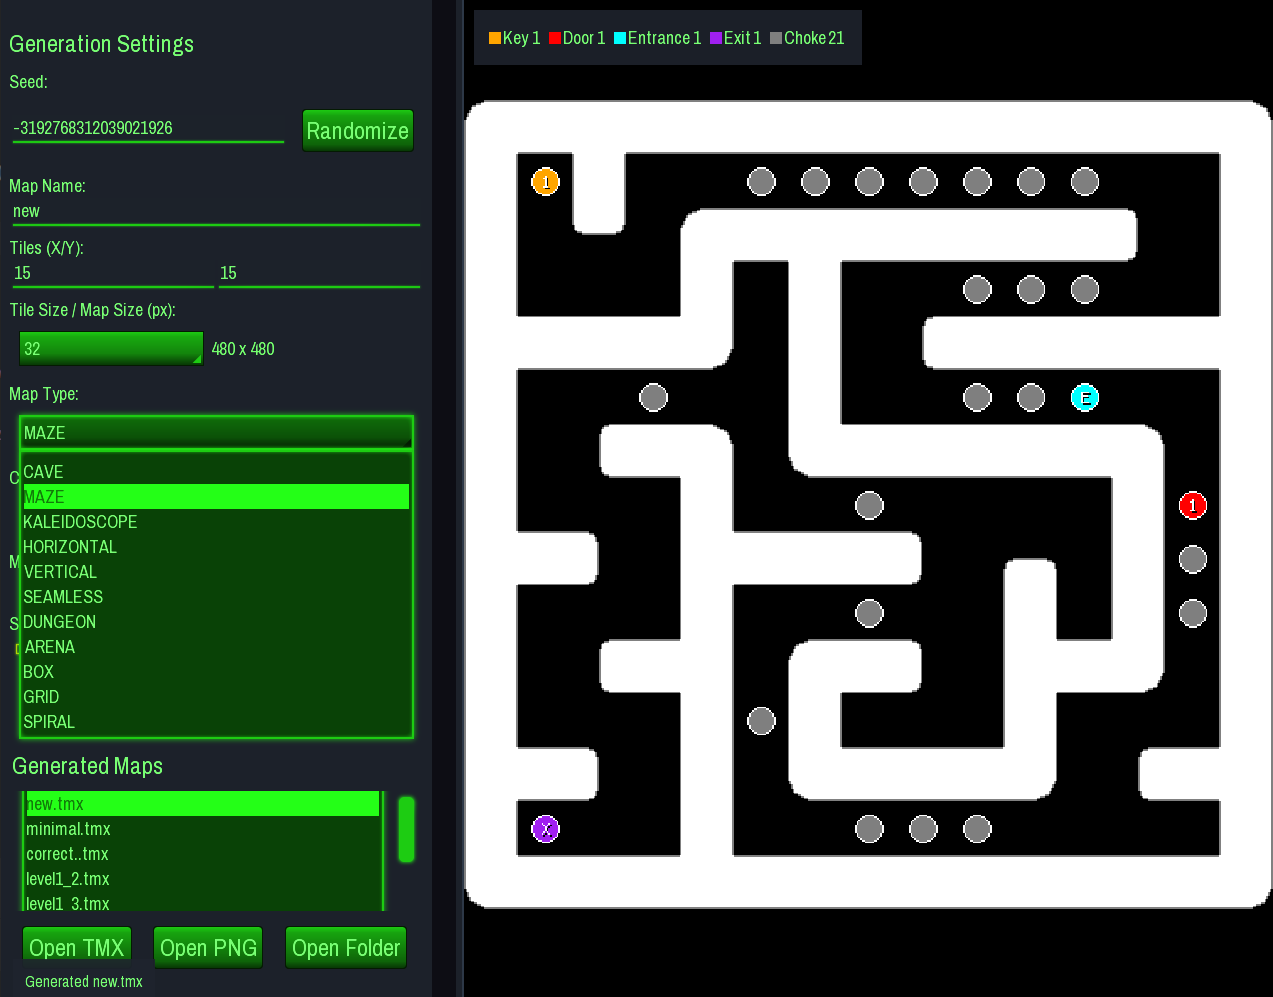The image size is (1273, 997).
Task: Select MAZE from the map type list
Action: click(216, 497)
